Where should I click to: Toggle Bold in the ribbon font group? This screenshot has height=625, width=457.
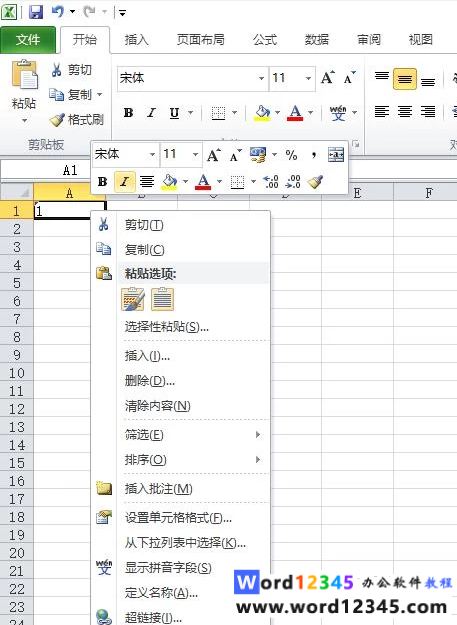point(128,113)
